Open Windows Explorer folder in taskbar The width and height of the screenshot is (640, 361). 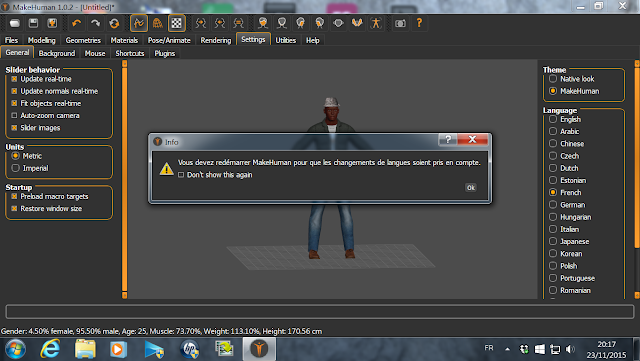[x=85, y=349]
